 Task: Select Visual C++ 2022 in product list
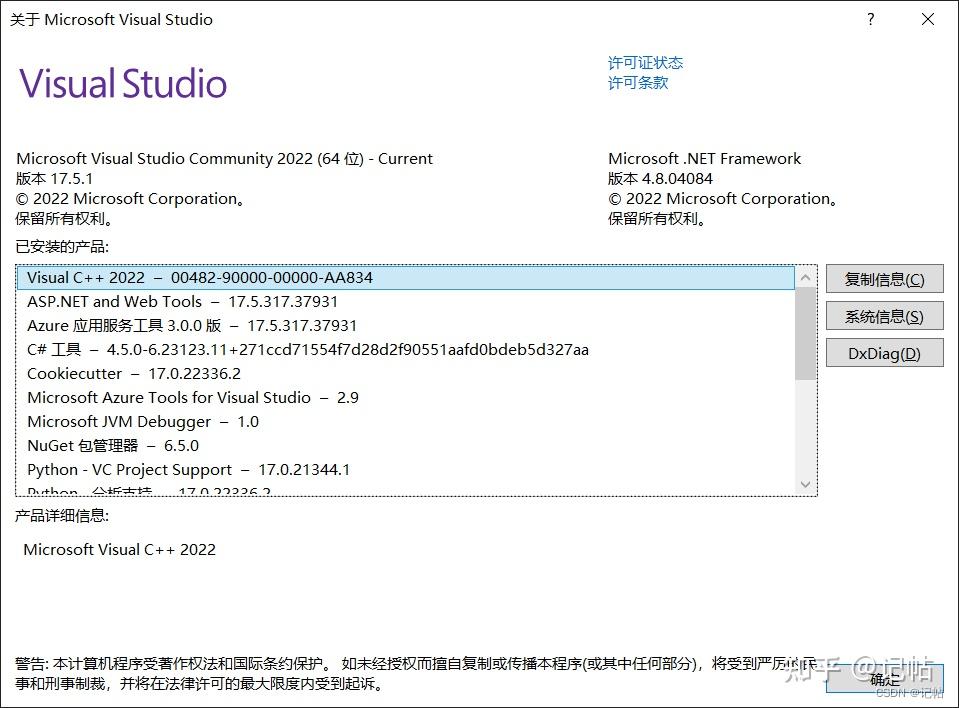200,277
